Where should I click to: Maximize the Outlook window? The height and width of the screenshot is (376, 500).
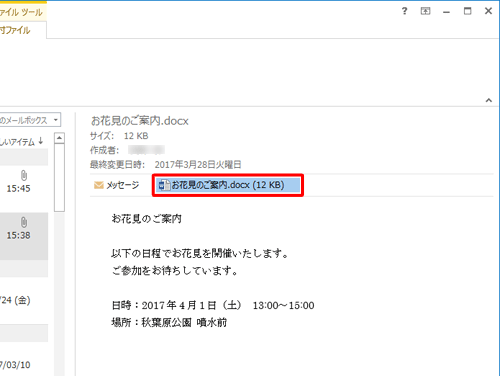(x=467, y=11)
